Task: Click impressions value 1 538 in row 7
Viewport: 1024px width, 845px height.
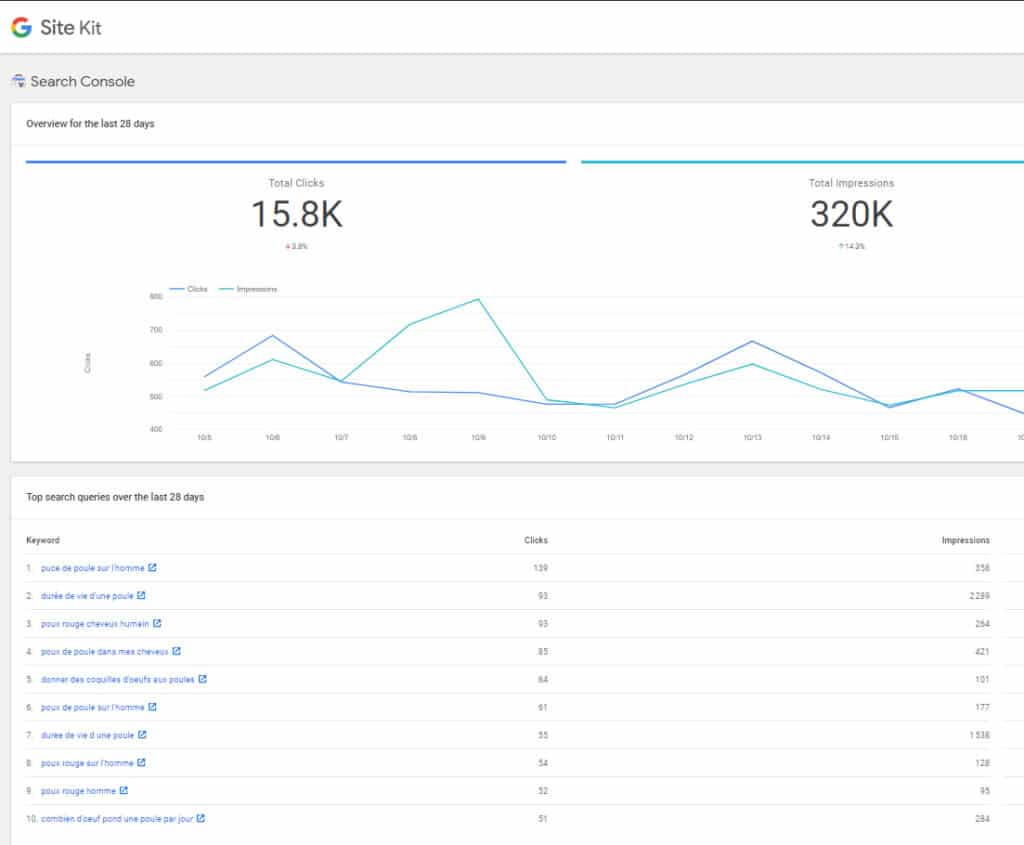Action: pyautogui.click(x=979, y=735)
